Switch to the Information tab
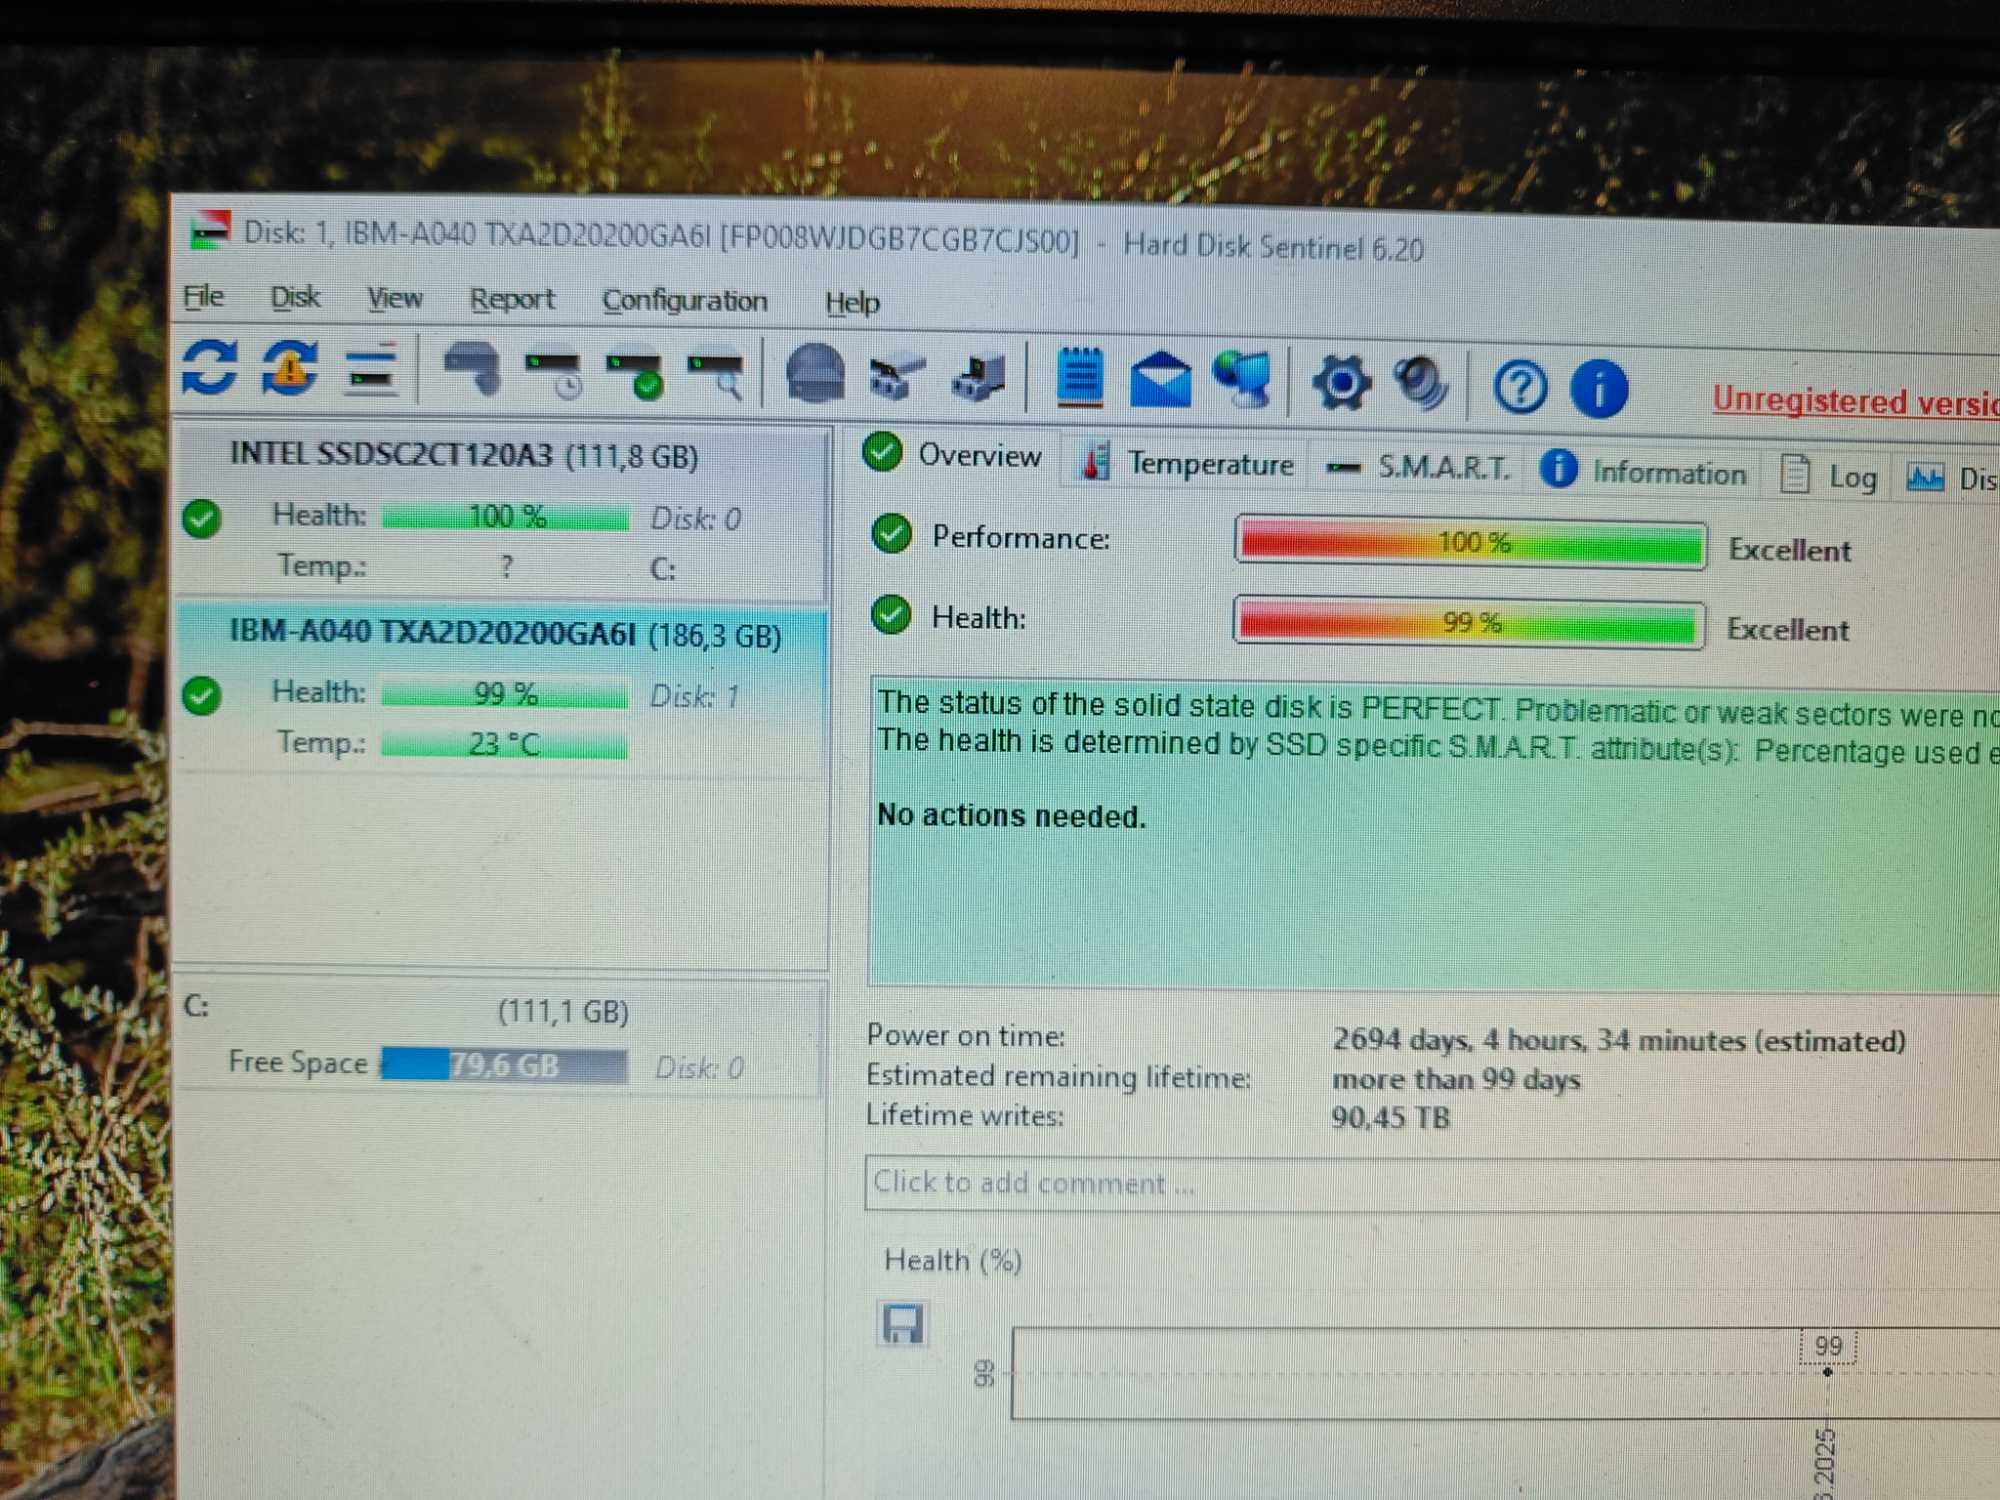The width and height of the screenshot is (2000, 1500). point(1643,472)
